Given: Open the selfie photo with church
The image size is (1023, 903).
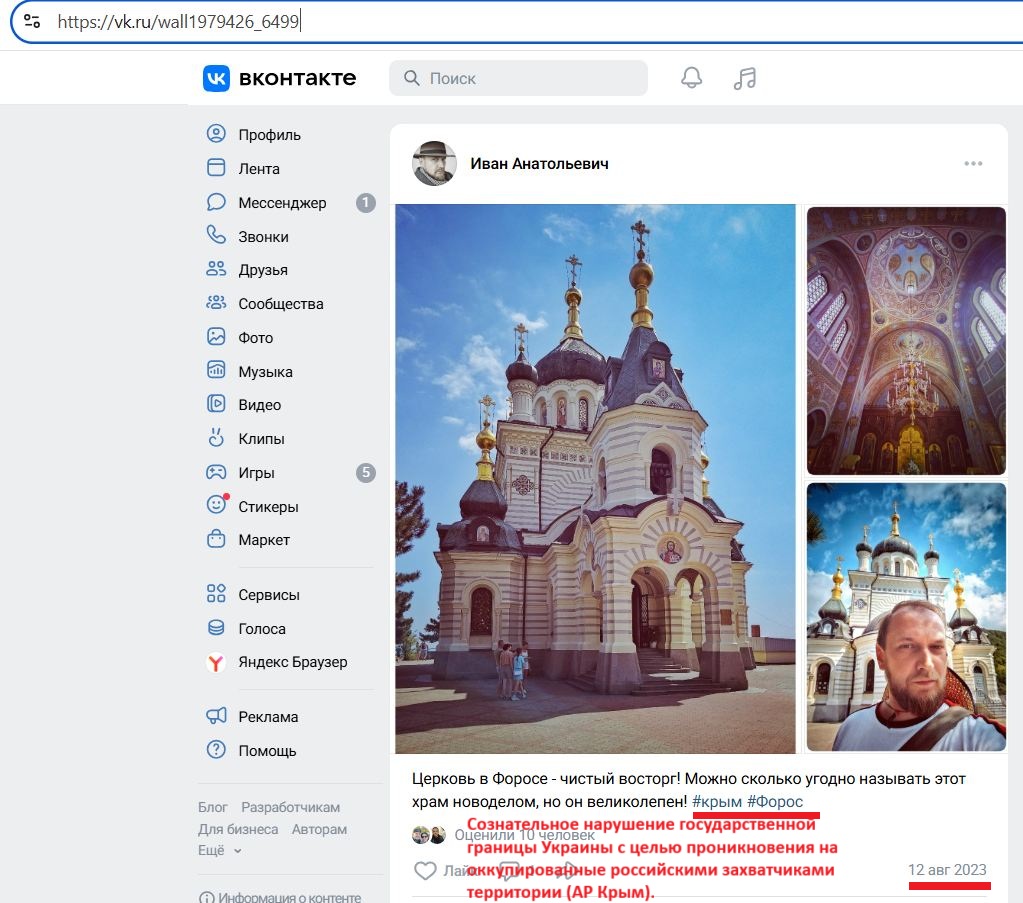Looking at the screenshot, I should pyautogui.click(x=906, y=617).
